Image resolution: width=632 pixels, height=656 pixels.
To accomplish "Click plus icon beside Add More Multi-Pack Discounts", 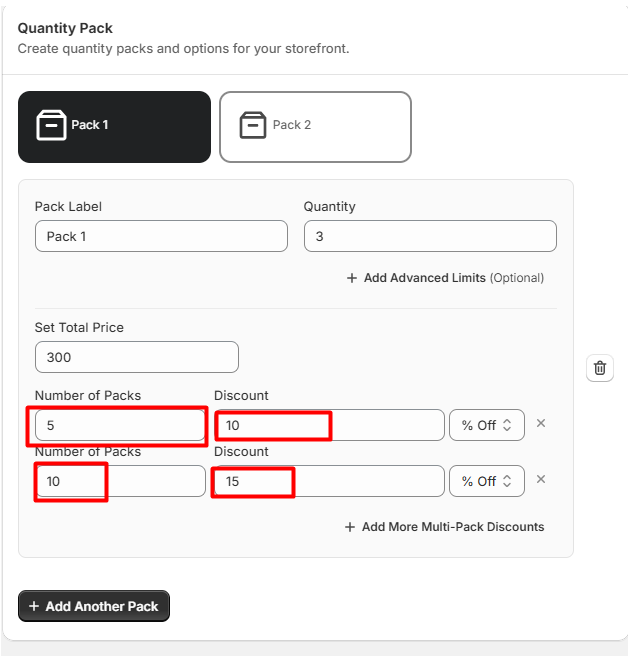I will click(350, 527).
